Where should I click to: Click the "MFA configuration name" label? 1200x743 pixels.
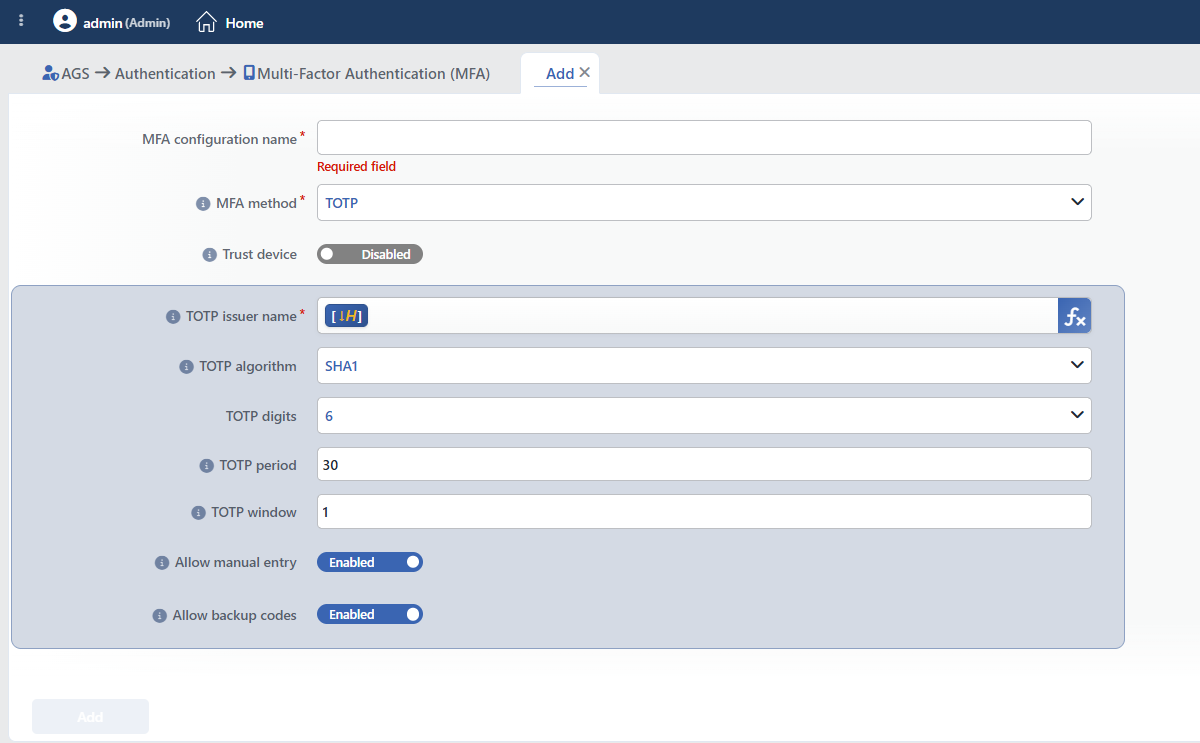tap(220, 140)
